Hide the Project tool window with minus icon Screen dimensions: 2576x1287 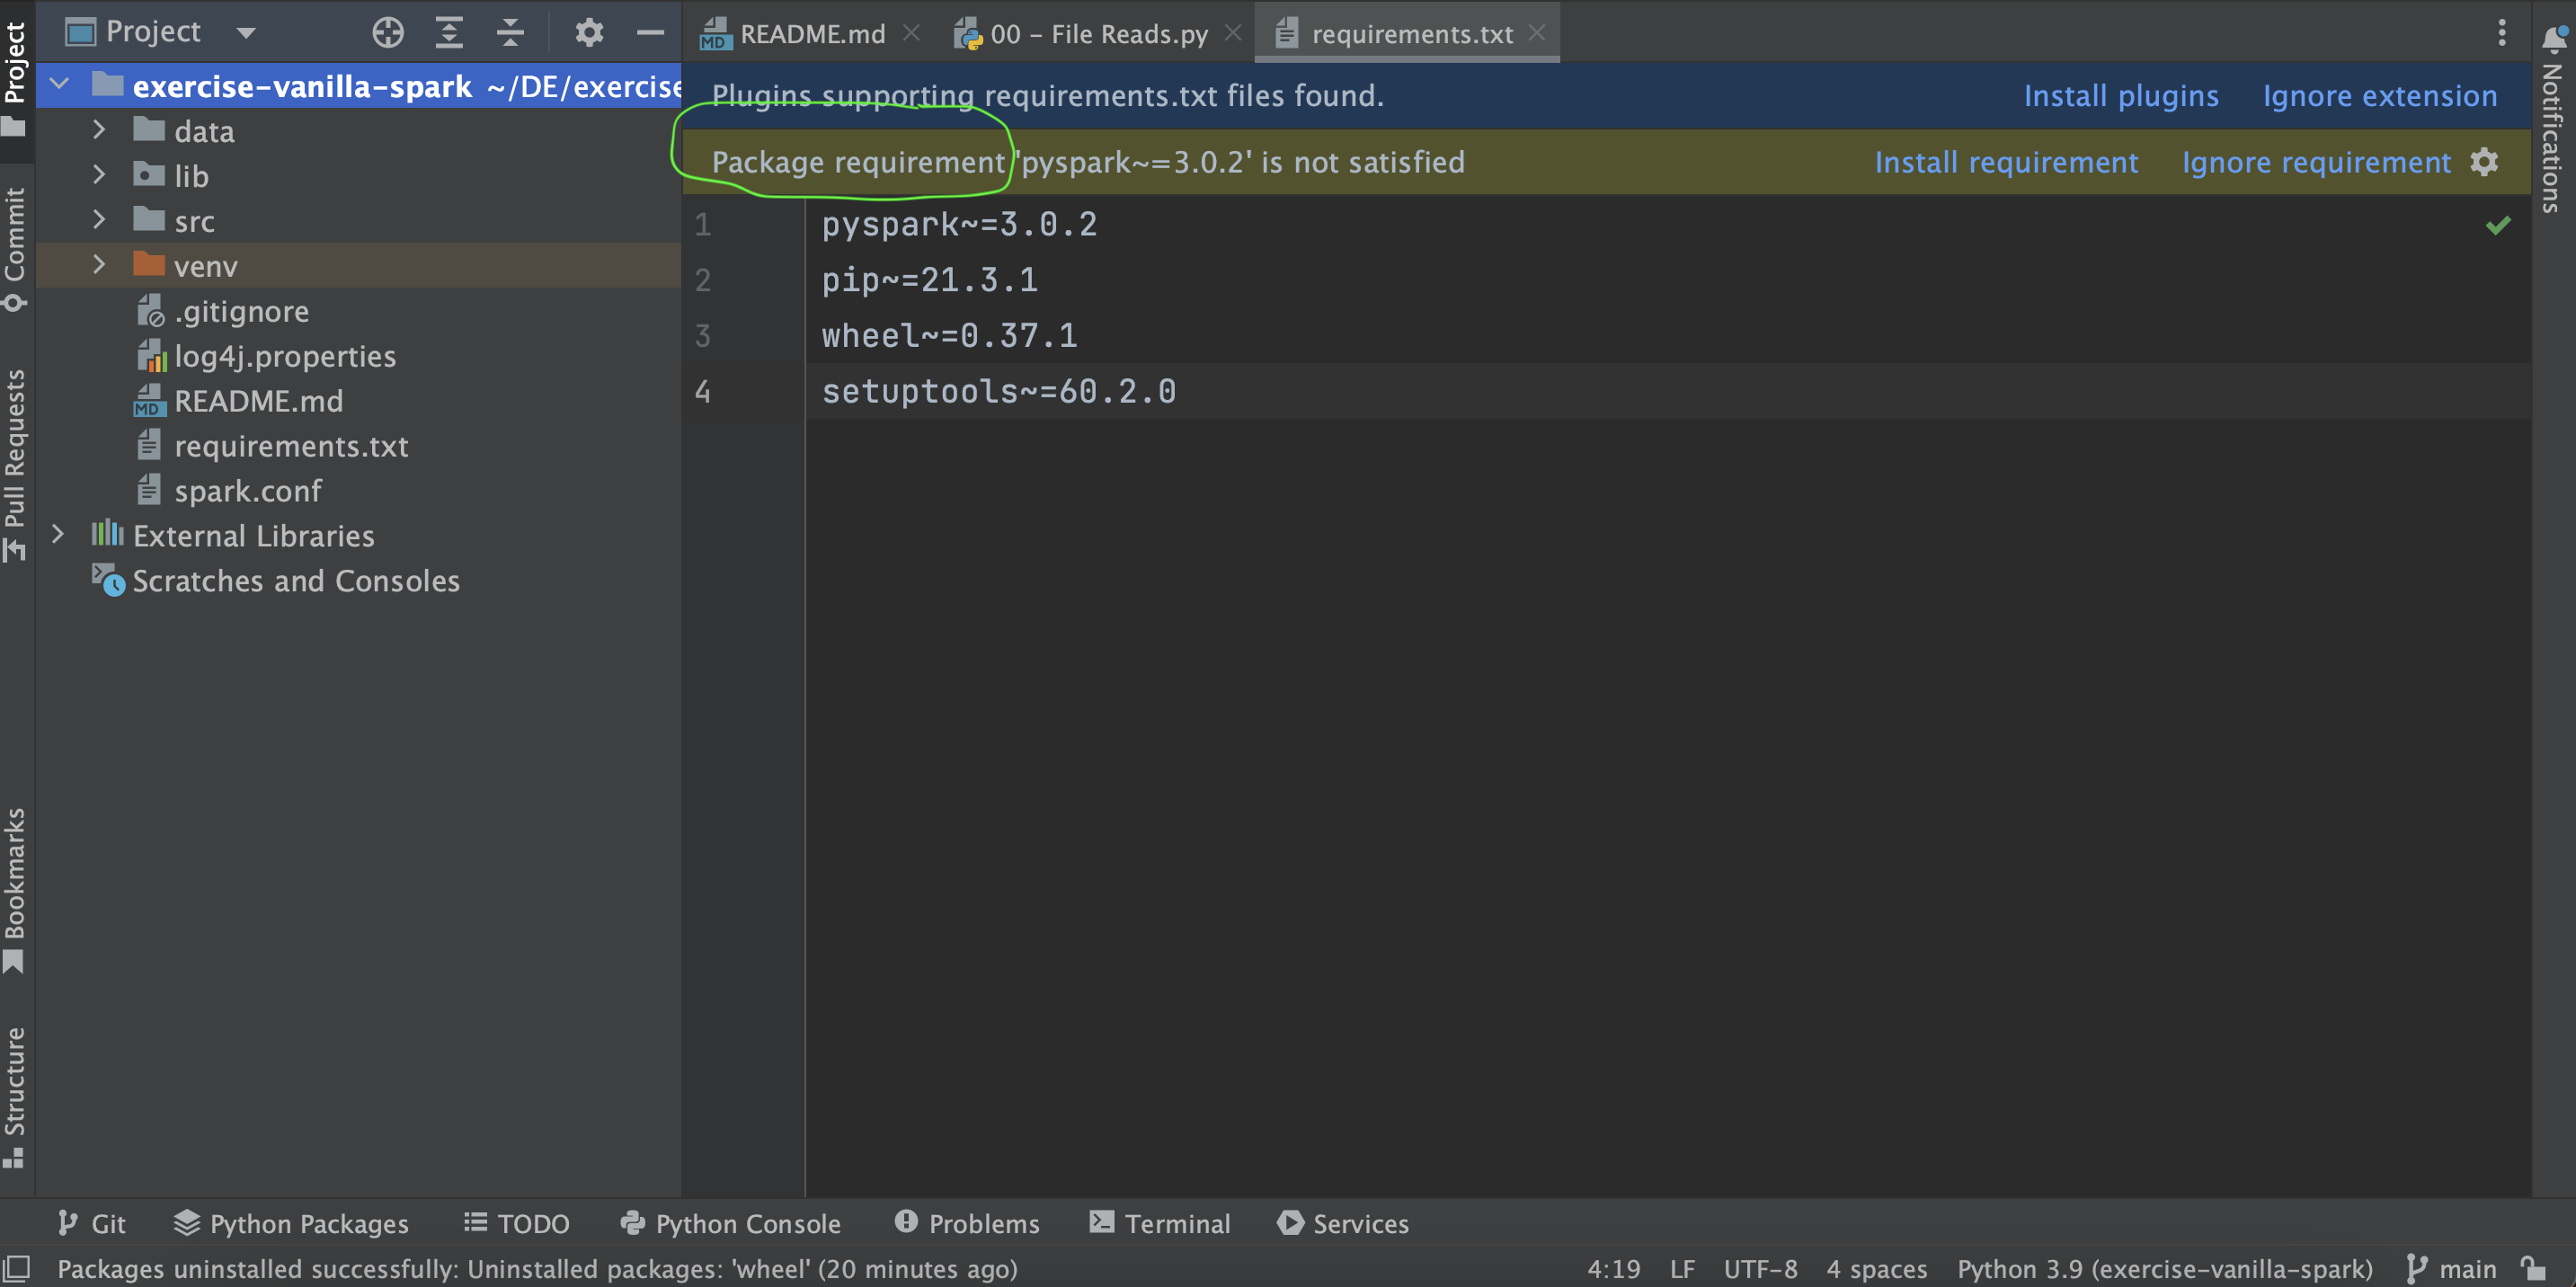tap(650, 33)
